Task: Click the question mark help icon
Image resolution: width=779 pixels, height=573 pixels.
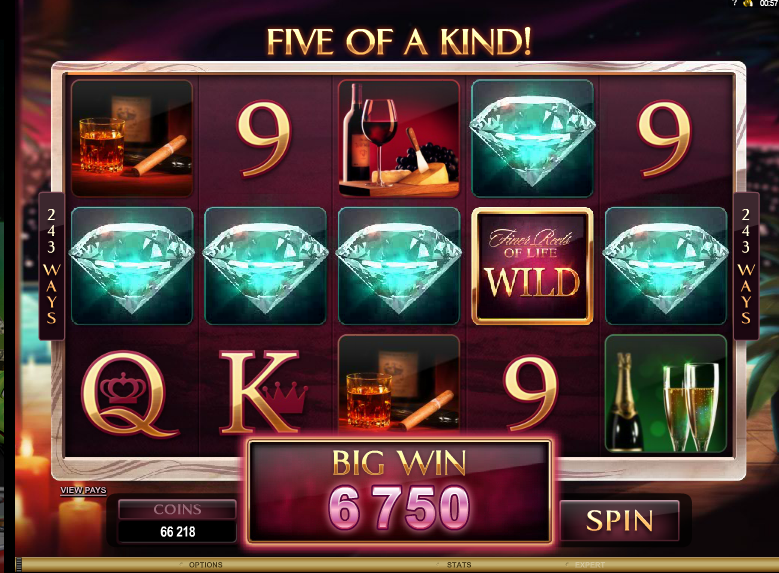Action: pyautogui.click(x=735, y=3)
